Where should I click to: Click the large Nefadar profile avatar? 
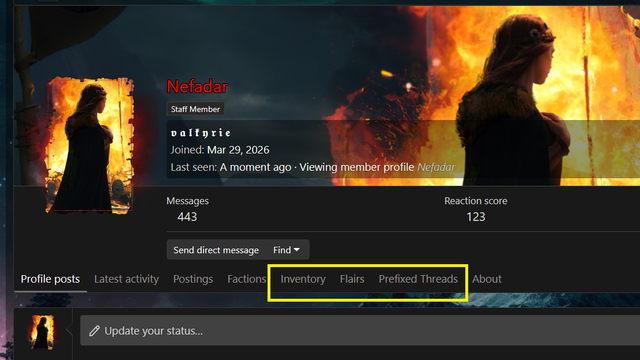click(90, 145)
